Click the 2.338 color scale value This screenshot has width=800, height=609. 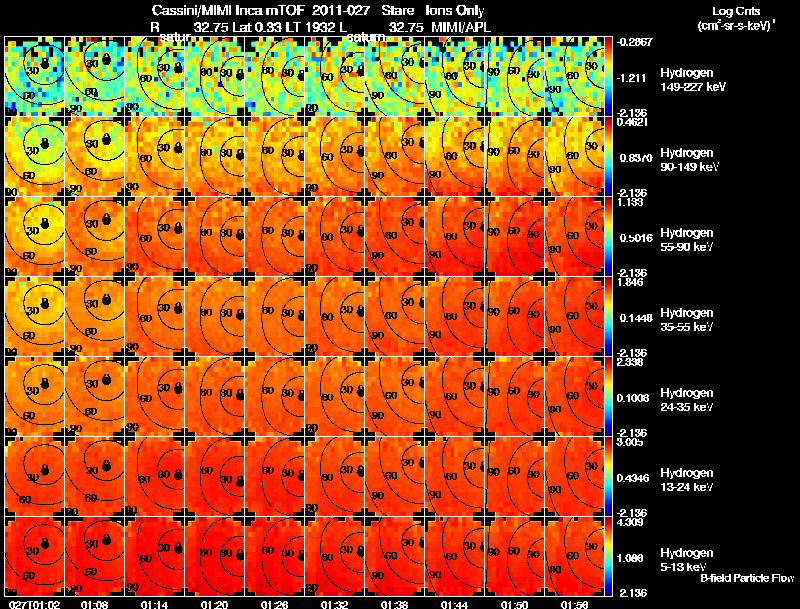tap(630, 362)
